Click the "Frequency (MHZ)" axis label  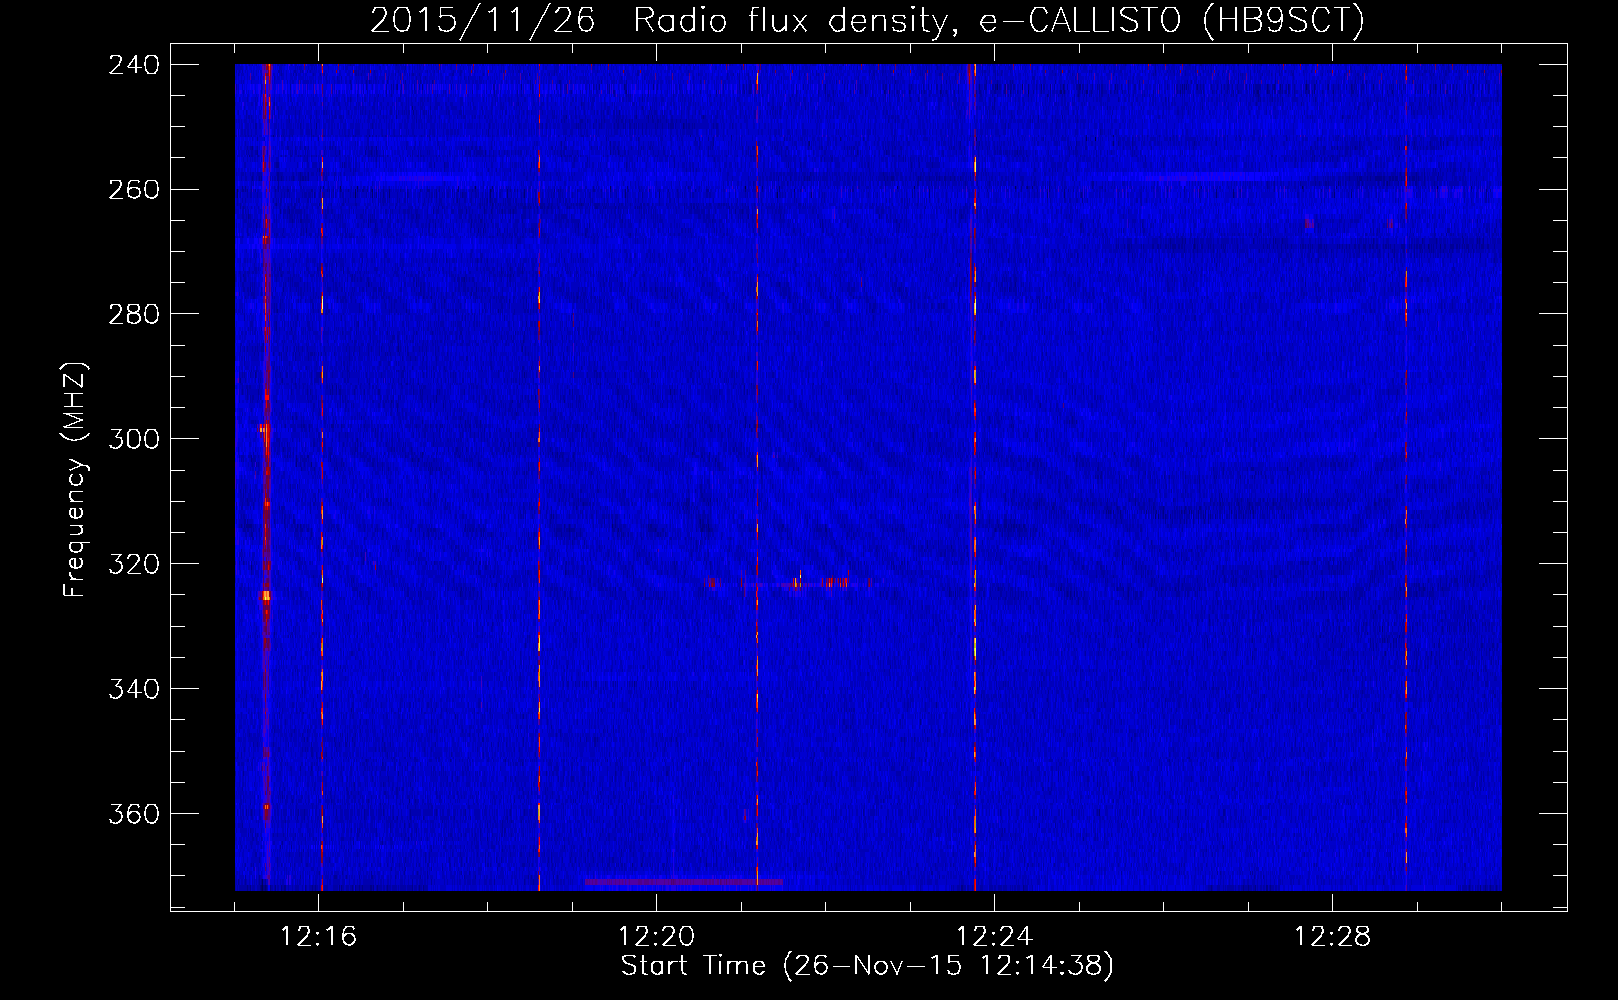pos(75,480)
